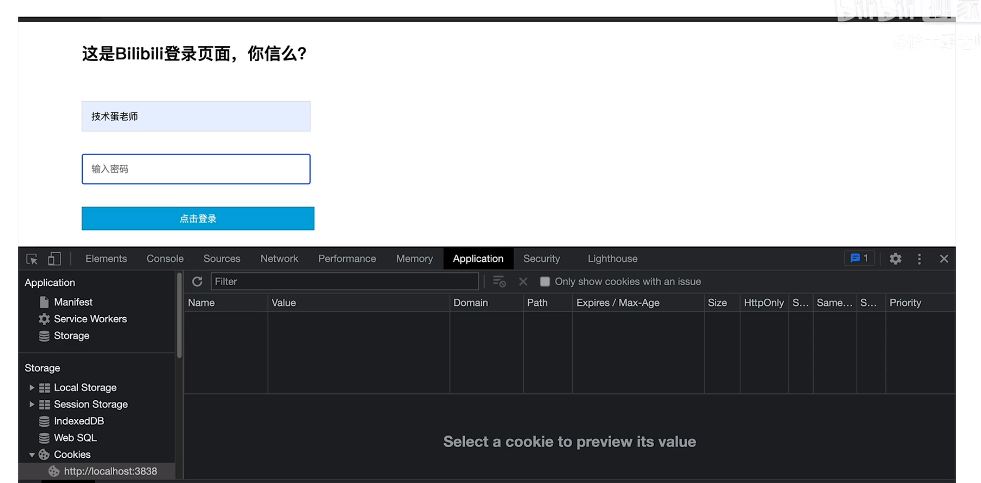Select http://localhost:3838 under Cookies
This screenshot has width=981, height=483.
pos(110,471)
